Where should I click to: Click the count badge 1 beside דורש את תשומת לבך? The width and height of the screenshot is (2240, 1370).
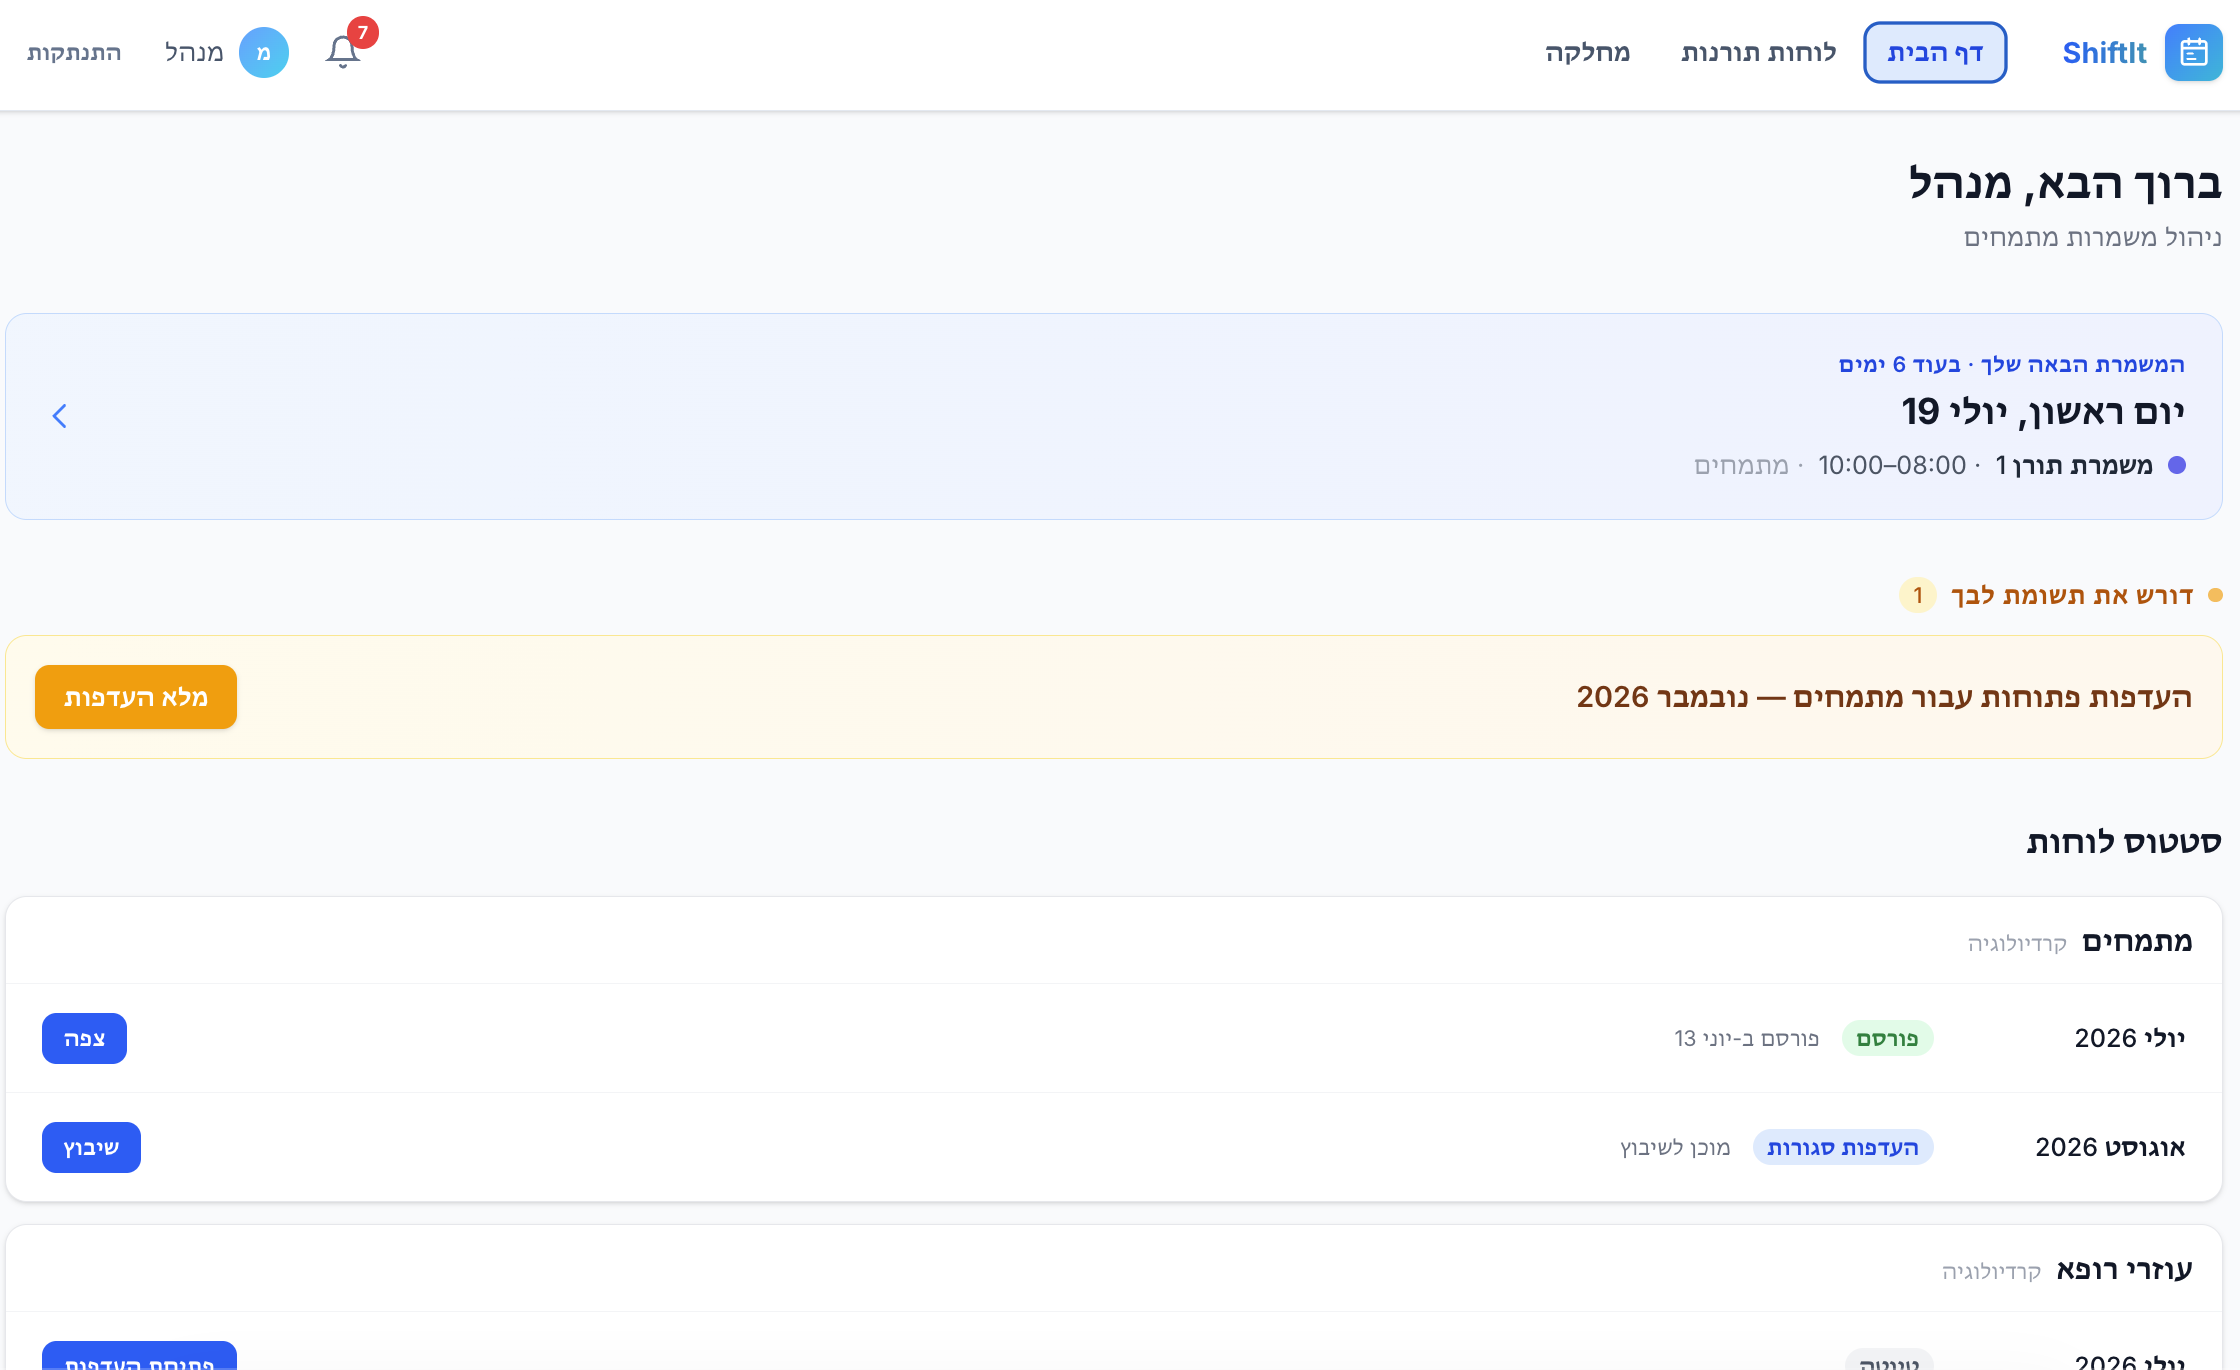(x=1918, y=596)
